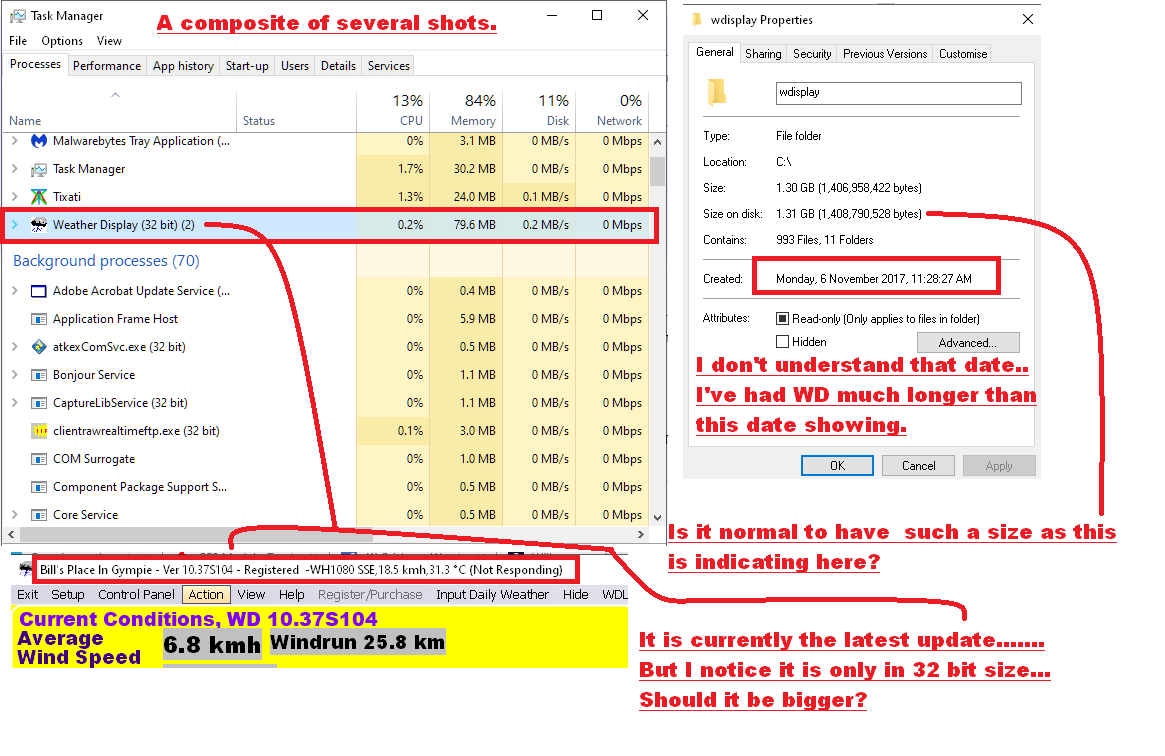Switch to the App history tab
1165x756 pixels.
[184, 66]
